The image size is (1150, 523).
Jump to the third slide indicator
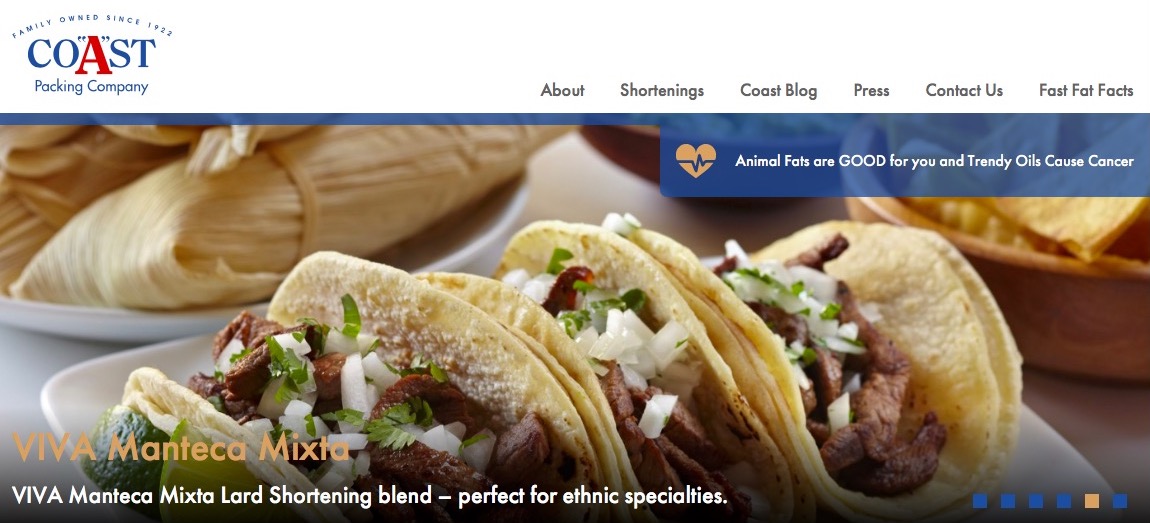pos(1036,501)
